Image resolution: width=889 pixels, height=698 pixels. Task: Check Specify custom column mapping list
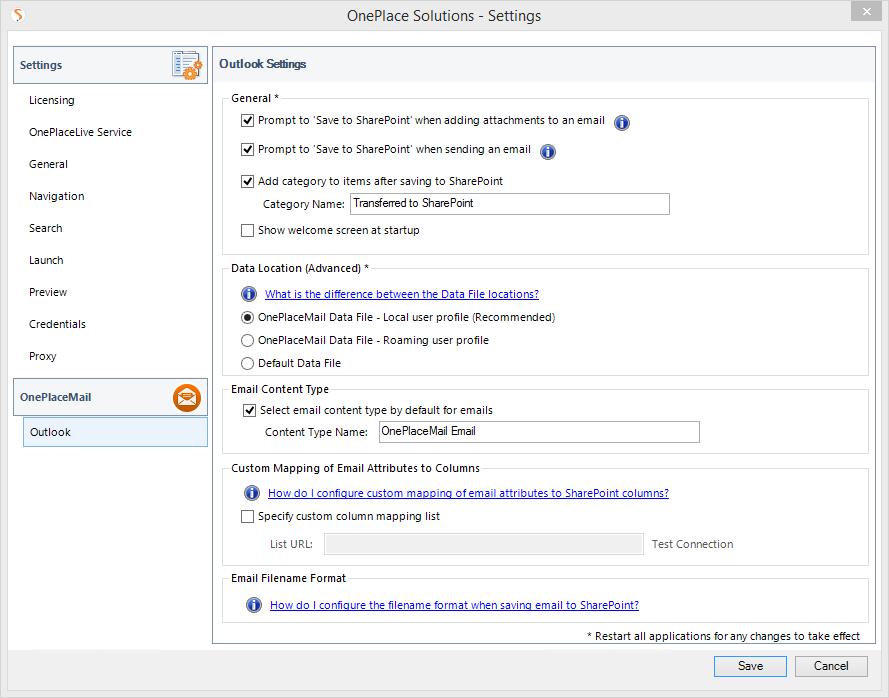pyautogui.click(x=248, y=517)
